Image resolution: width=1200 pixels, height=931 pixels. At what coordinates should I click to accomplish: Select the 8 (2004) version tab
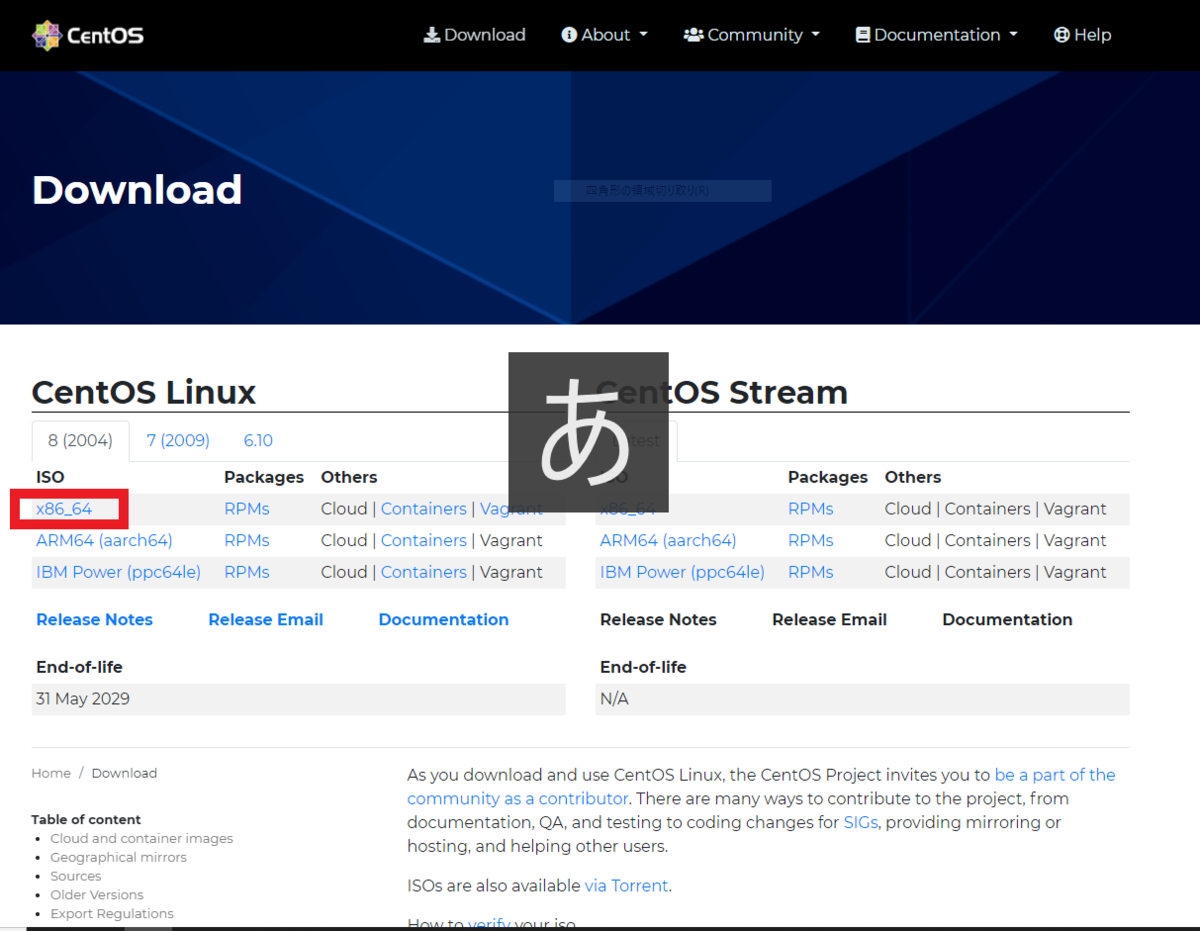[80, 441]
